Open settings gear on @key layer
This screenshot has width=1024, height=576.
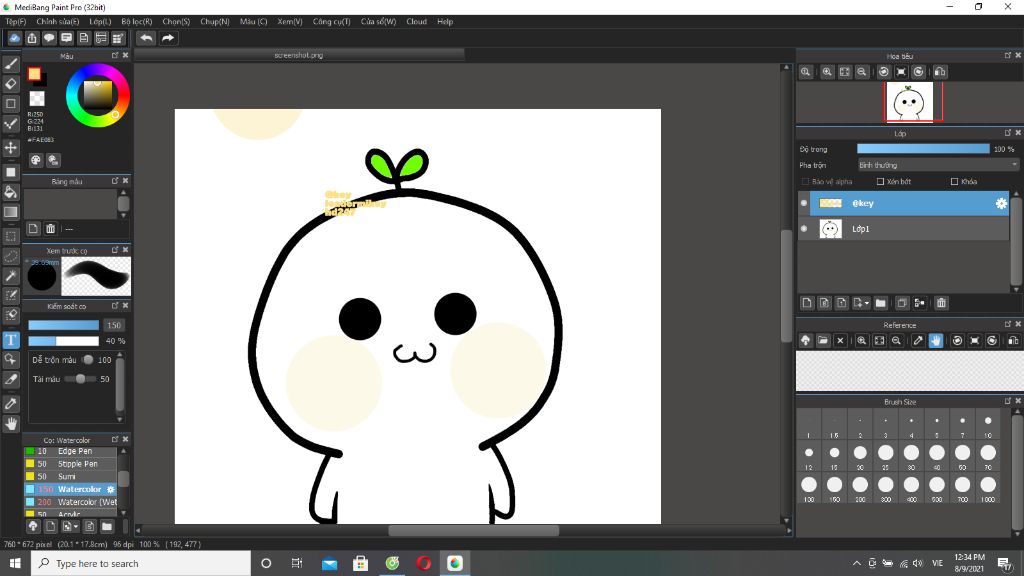point(1000,203)
